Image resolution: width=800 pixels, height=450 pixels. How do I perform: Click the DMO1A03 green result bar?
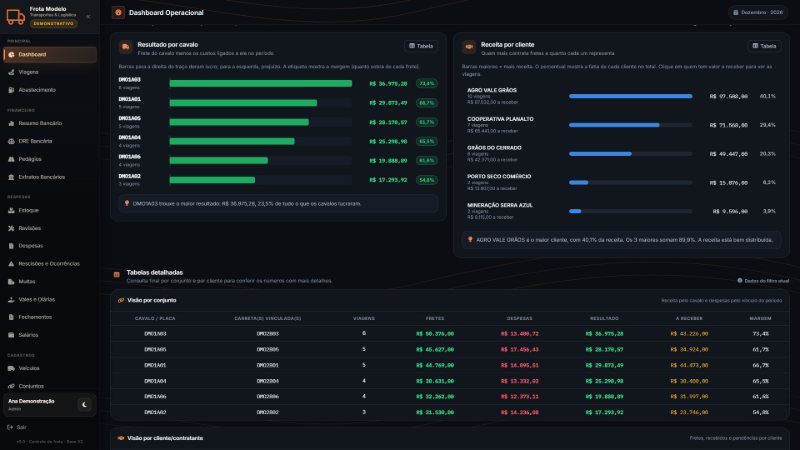261,84
